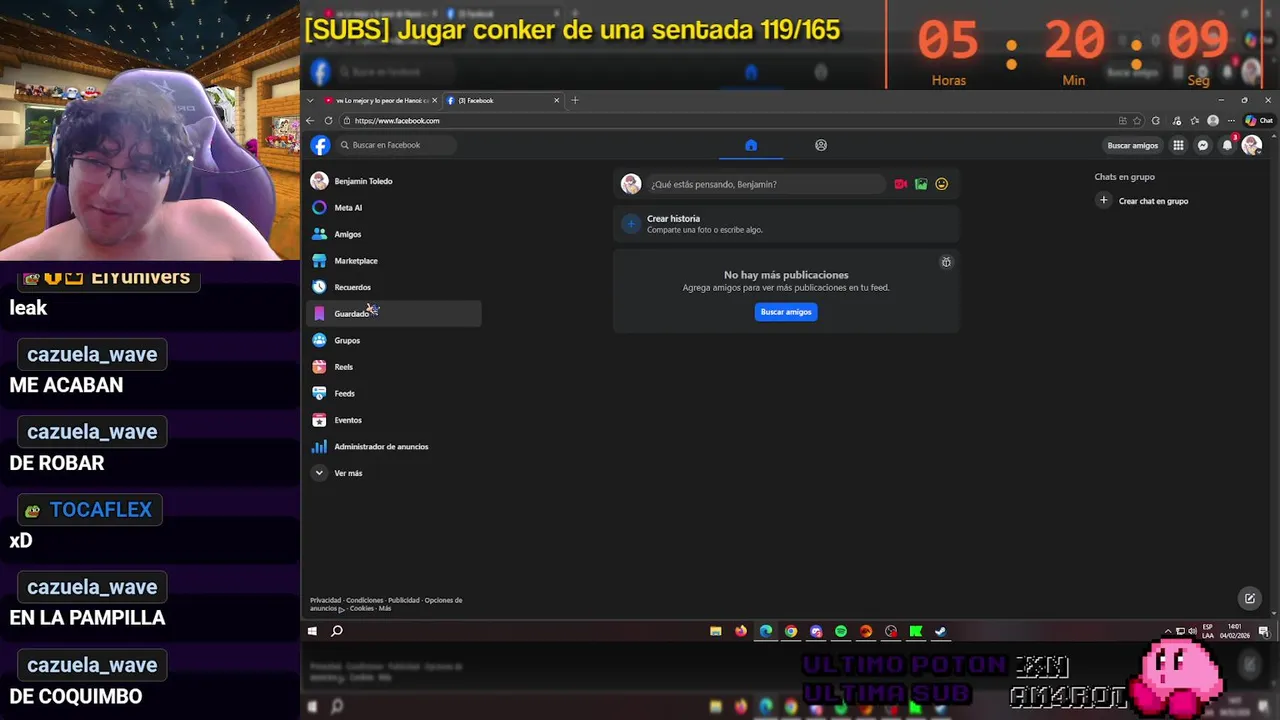Open Google Chrome from taskbar
1280x720 pixels.
791,631
